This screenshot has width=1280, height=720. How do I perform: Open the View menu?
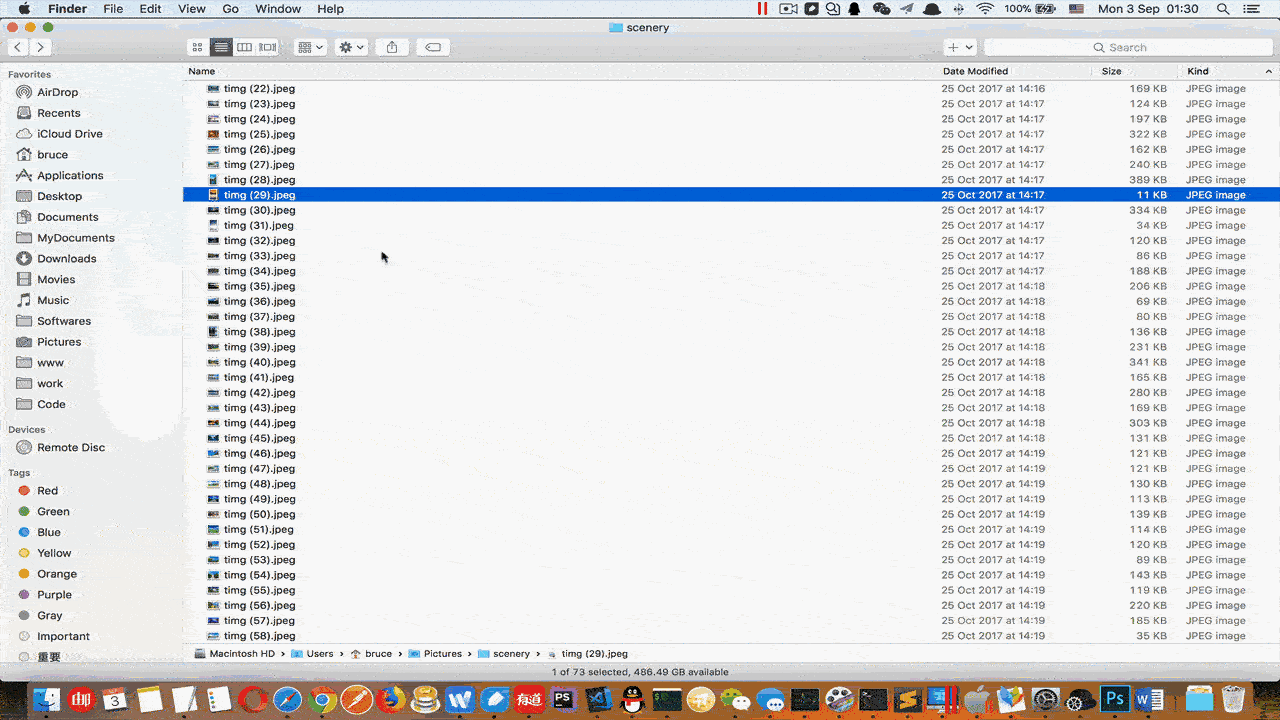[191, 9]
